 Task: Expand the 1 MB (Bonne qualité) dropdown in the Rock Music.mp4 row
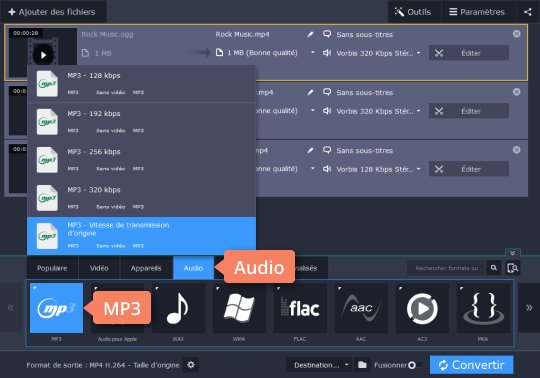tap(312, 52)
